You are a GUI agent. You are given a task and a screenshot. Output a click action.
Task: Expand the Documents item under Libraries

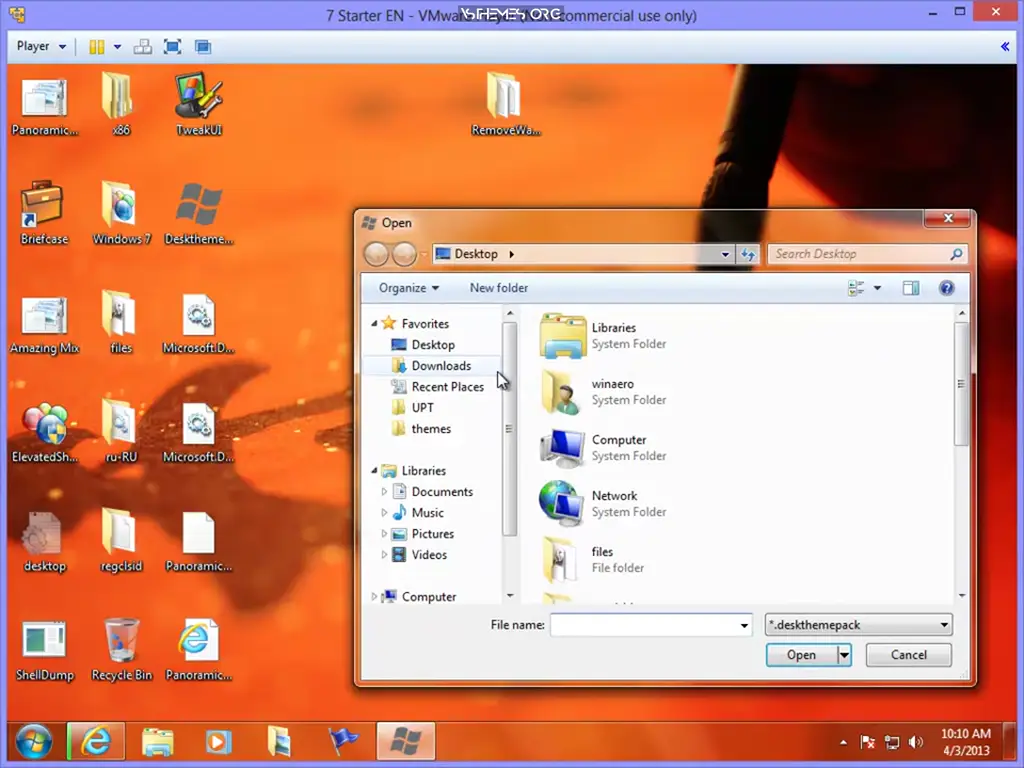(384, 491)
